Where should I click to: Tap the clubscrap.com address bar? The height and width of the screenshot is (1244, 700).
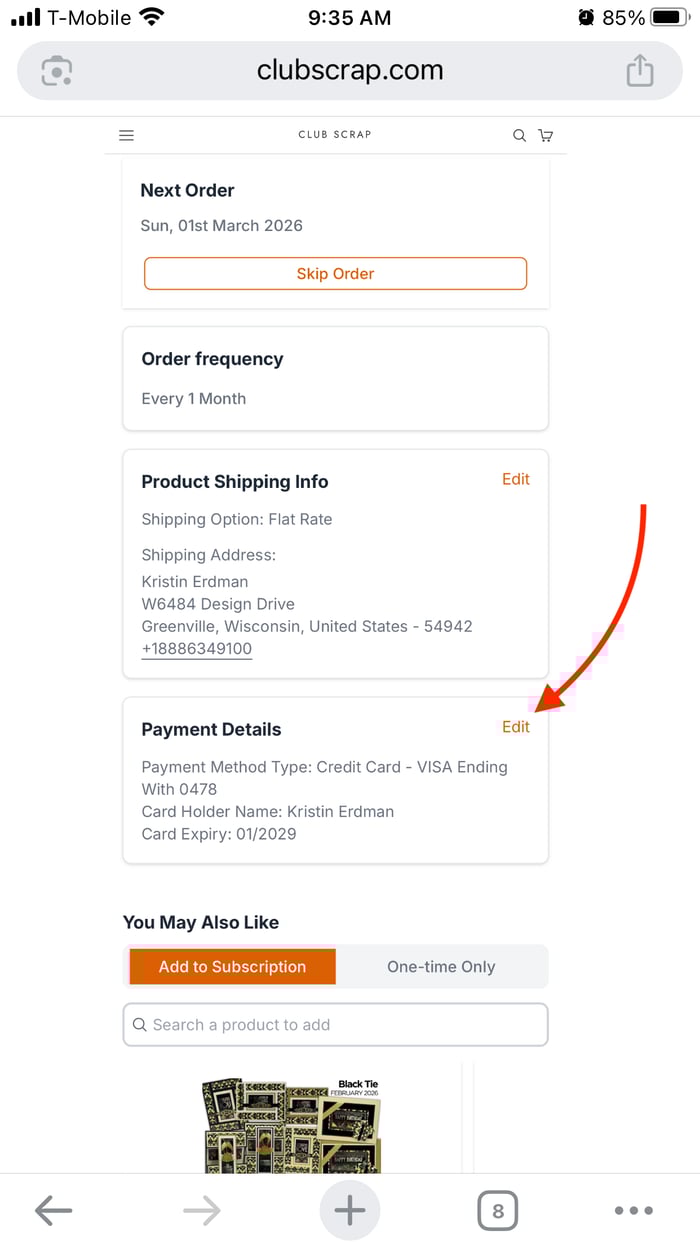[x=349, y=71]
